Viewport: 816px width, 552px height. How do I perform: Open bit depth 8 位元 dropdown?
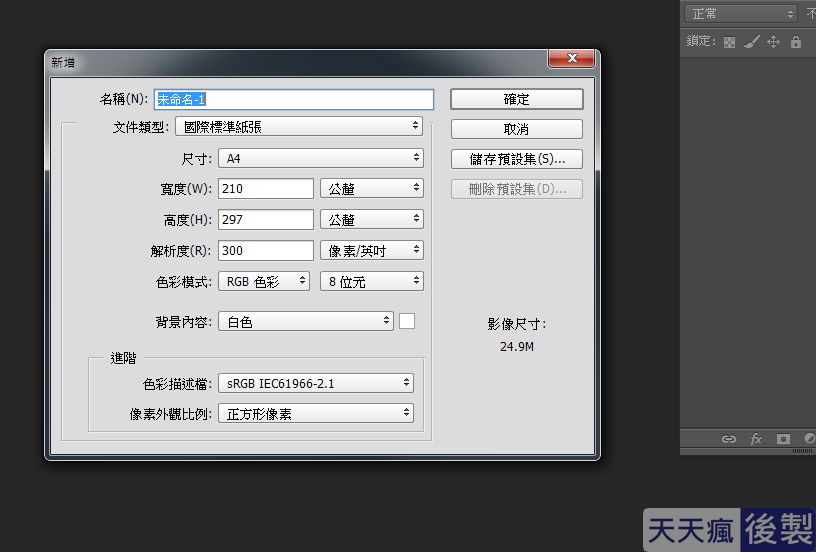click(x=372, y=281)
